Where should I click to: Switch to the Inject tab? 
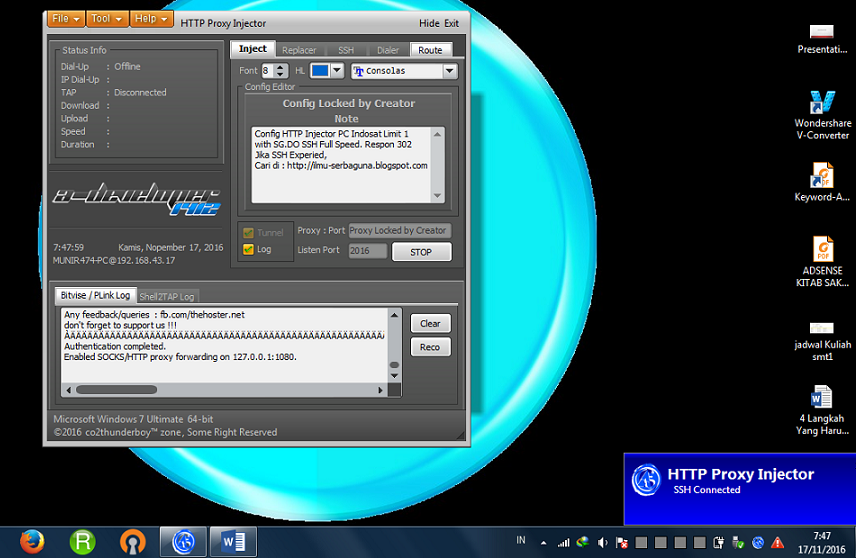click(253, 49)
